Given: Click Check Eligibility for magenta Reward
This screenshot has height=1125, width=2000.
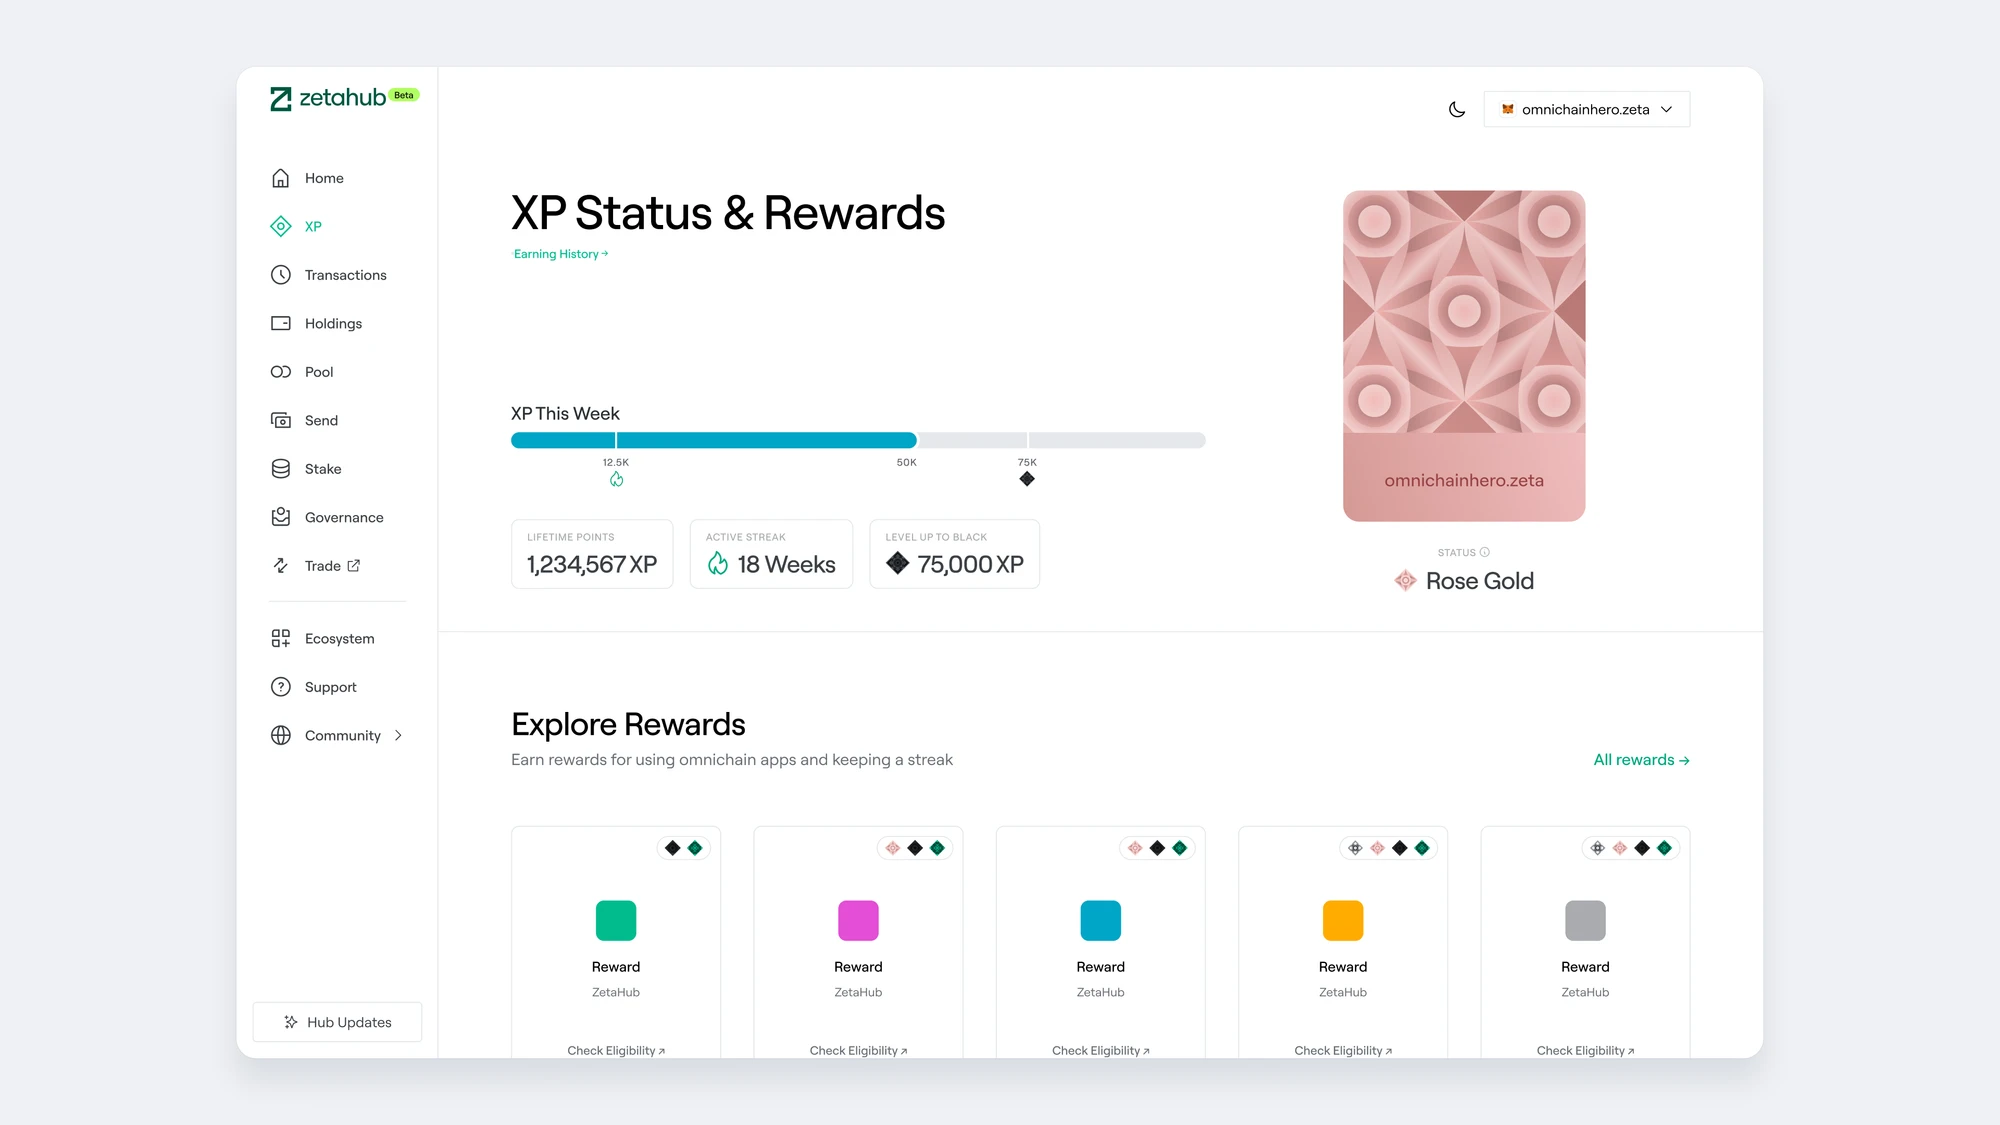Looking at the screenshot, I should coord(857,1051).
